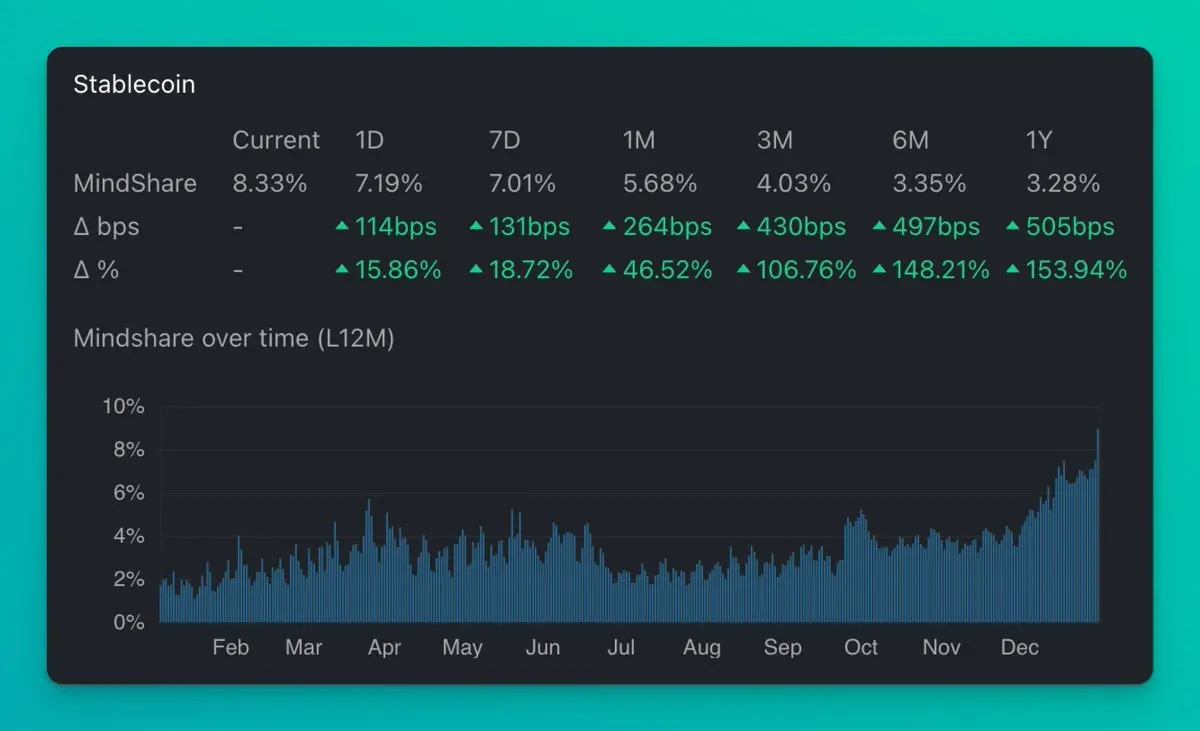
Task: Click the 8.33% current mindshare value
Action: coord(270,183)
